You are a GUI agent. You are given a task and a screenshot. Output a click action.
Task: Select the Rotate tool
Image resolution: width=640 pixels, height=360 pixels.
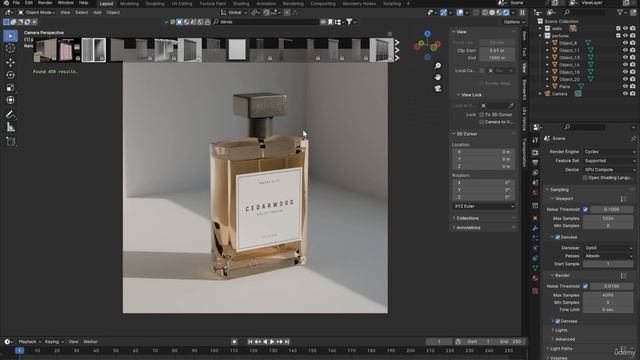[11, 75]
